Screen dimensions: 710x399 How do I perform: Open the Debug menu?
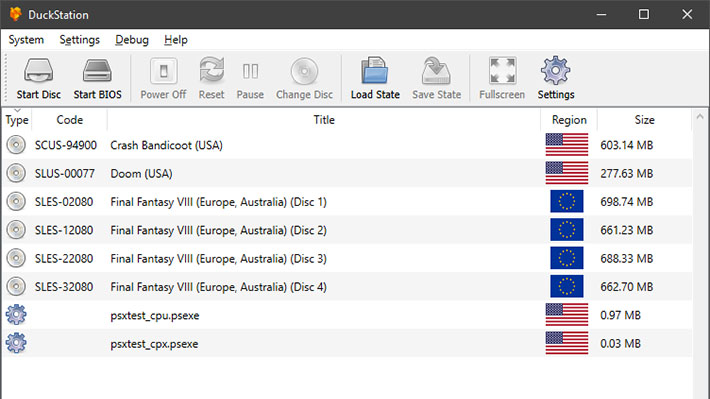132,40
